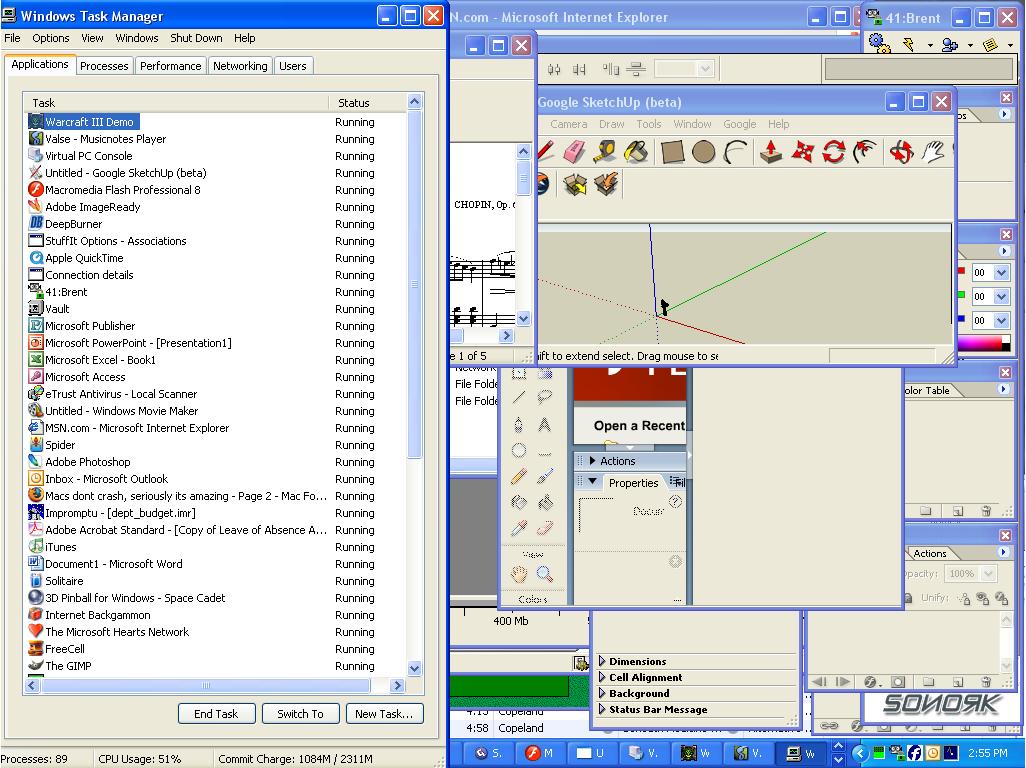Select the Oval tool in Flash tools panel
The width and height of the screenshot is (1026, 768).
pyautogui.click(x=519, y=451)
